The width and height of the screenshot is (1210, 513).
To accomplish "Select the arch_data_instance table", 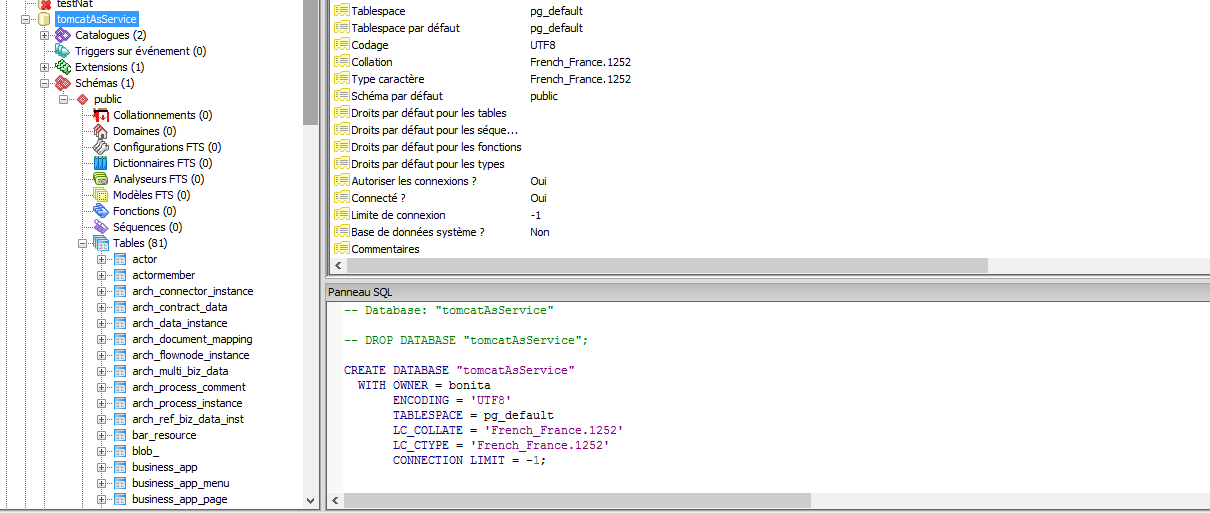I will (179, 323).
